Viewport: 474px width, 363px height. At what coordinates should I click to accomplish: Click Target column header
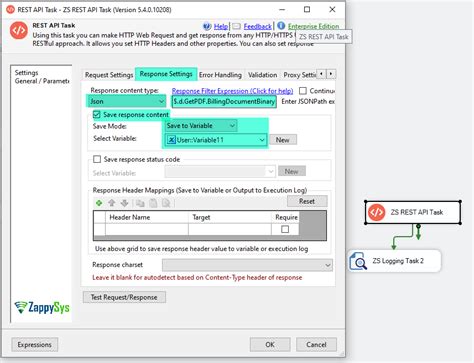[230, 217]
